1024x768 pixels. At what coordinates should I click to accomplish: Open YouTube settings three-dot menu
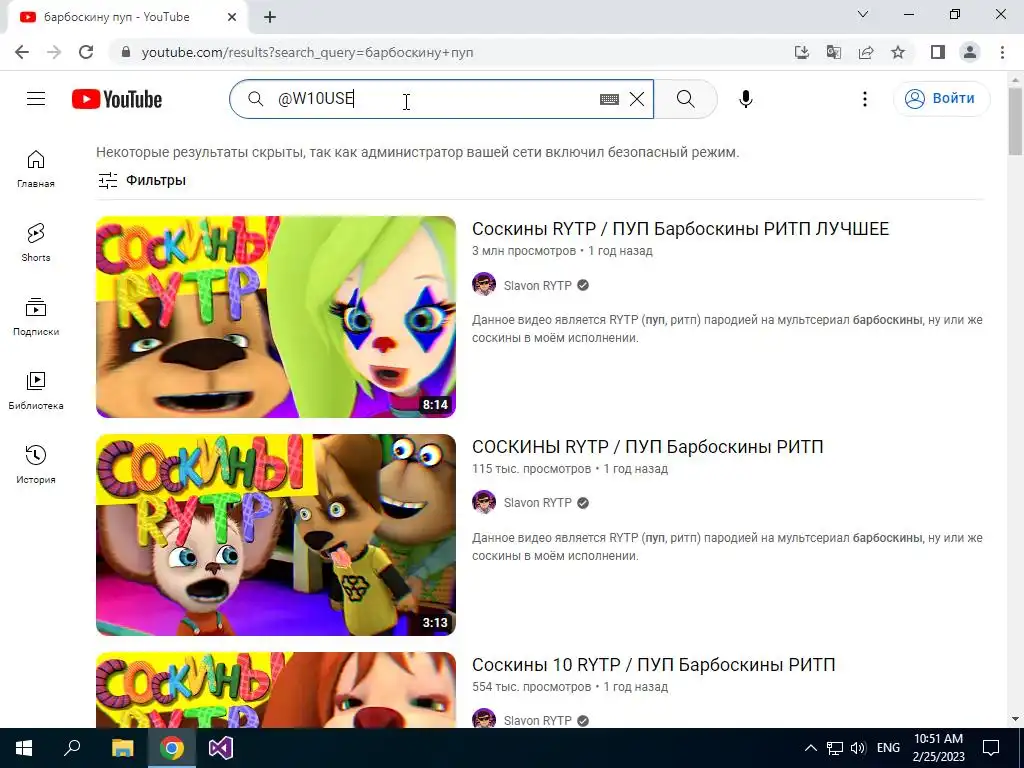(x=865, y=99)
